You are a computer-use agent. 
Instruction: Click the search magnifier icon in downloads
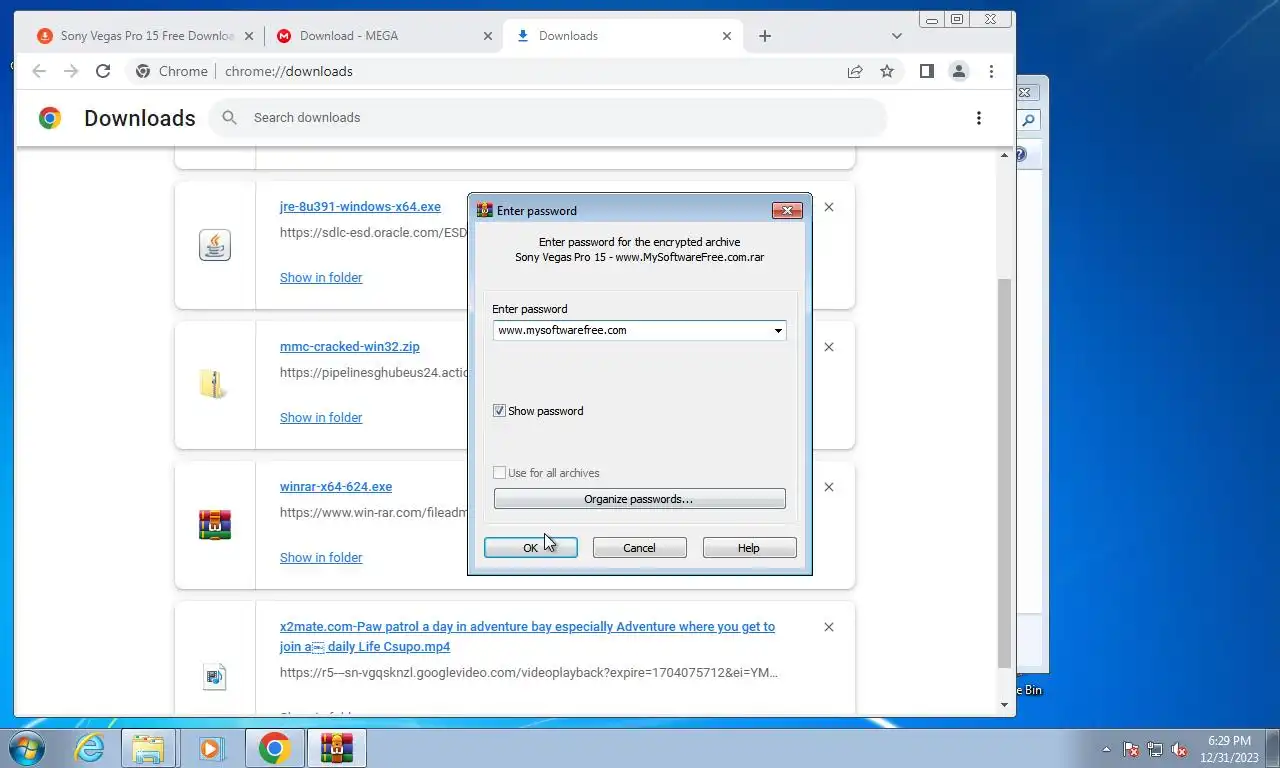coord(229,118)
